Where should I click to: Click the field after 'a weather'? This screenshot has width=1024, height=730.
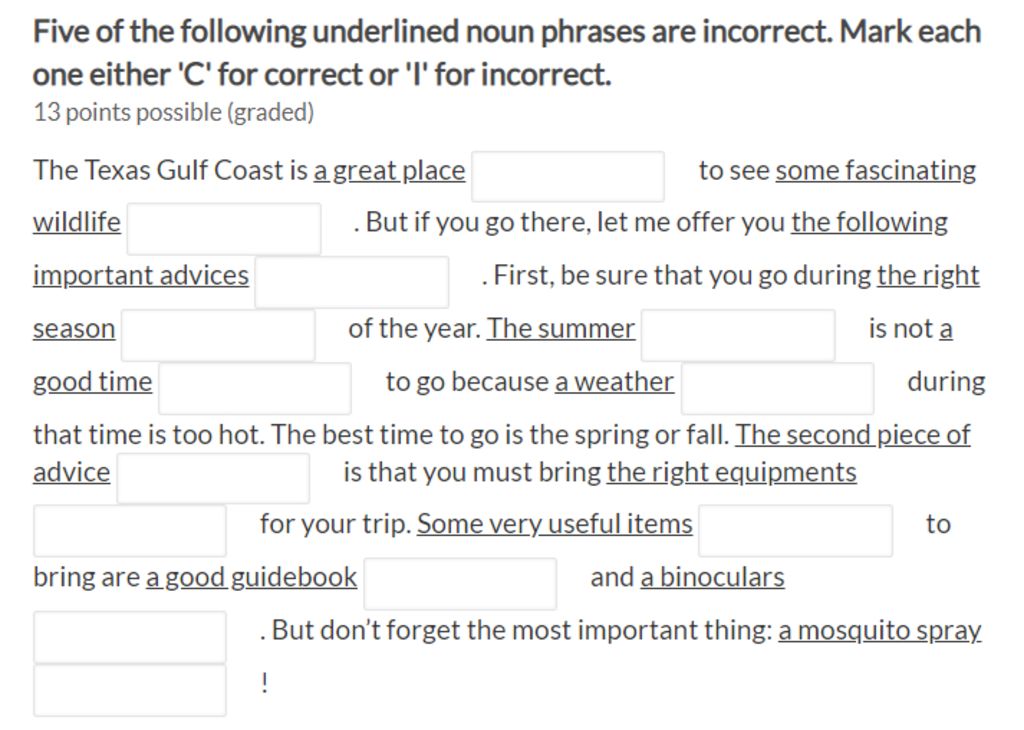pyautogui.click(x=778, y=389)
